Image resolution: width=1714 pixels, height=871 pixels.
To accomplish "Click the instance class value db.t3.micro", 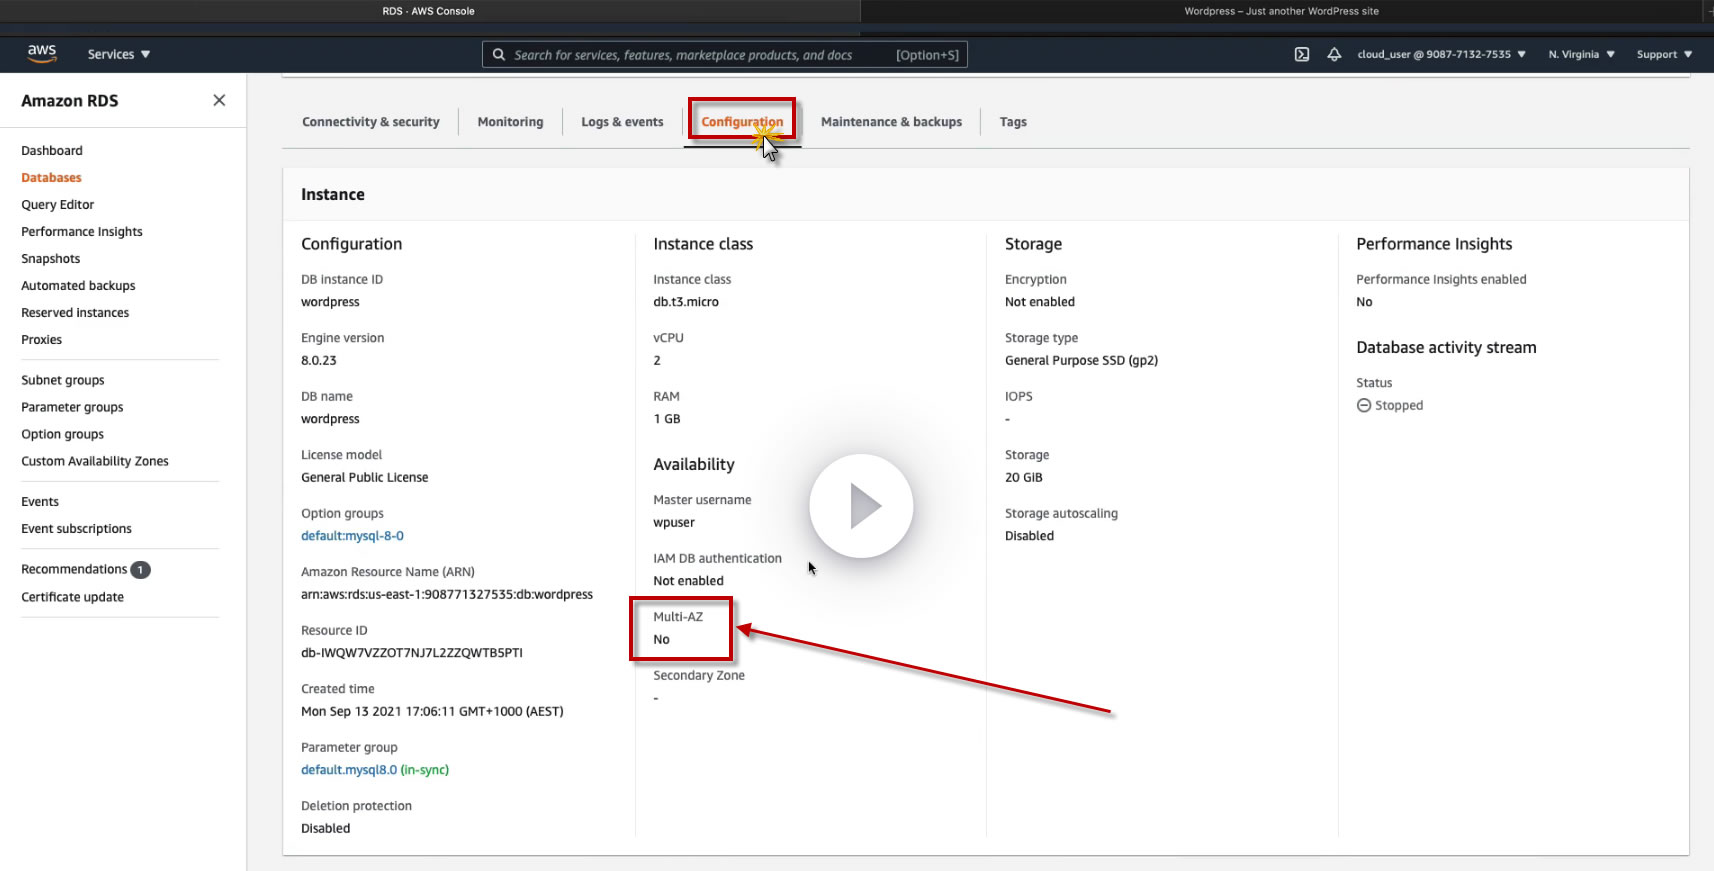I will pyautogui.click(x=686, y=302).
